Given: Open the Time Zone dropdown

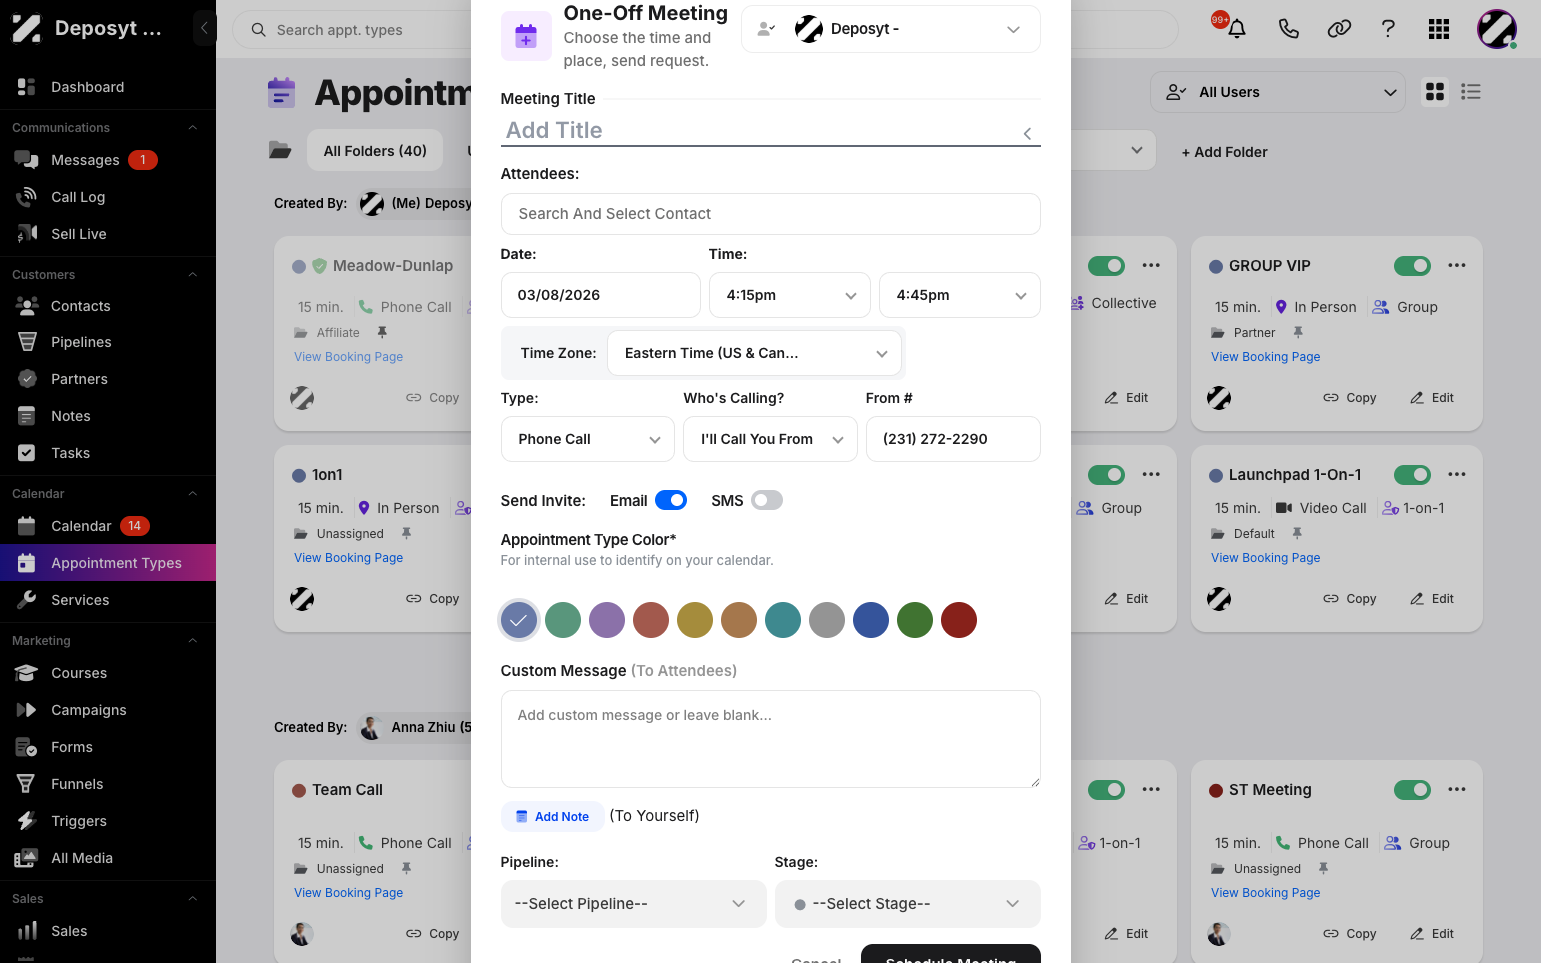Looking at the screenshot, I should (x=755, y=353).
